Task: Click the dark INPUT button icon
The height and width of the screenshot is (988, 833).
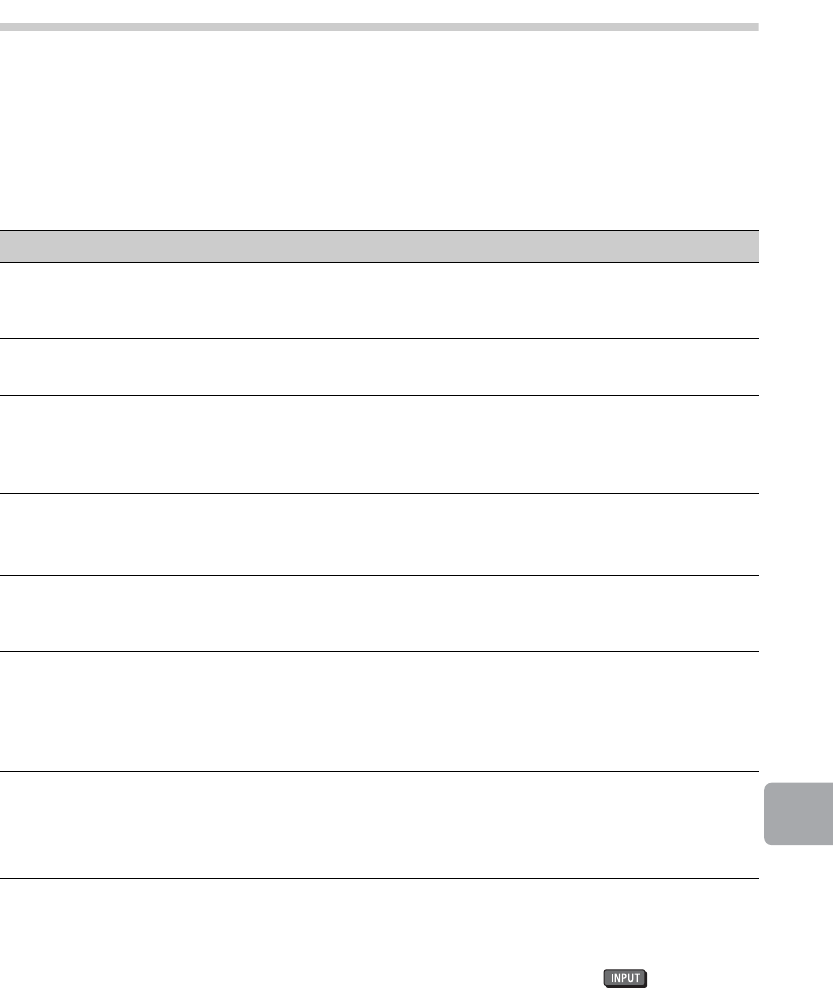Action: [x=627, y=978]
